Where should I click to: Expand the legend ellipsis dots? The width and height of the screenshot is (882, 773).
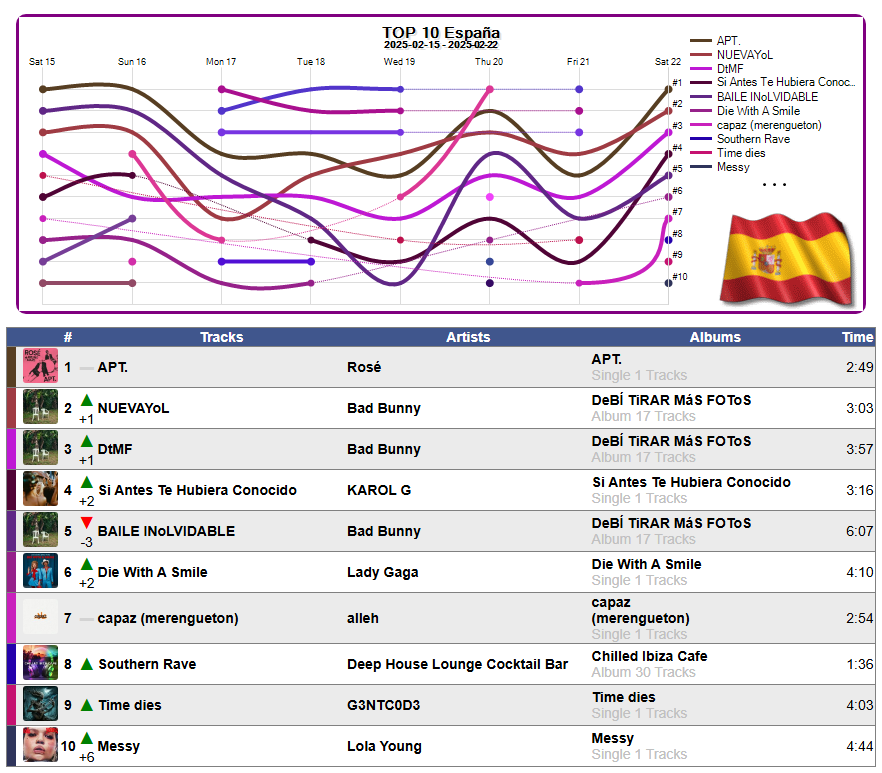(x=774, y=185)
